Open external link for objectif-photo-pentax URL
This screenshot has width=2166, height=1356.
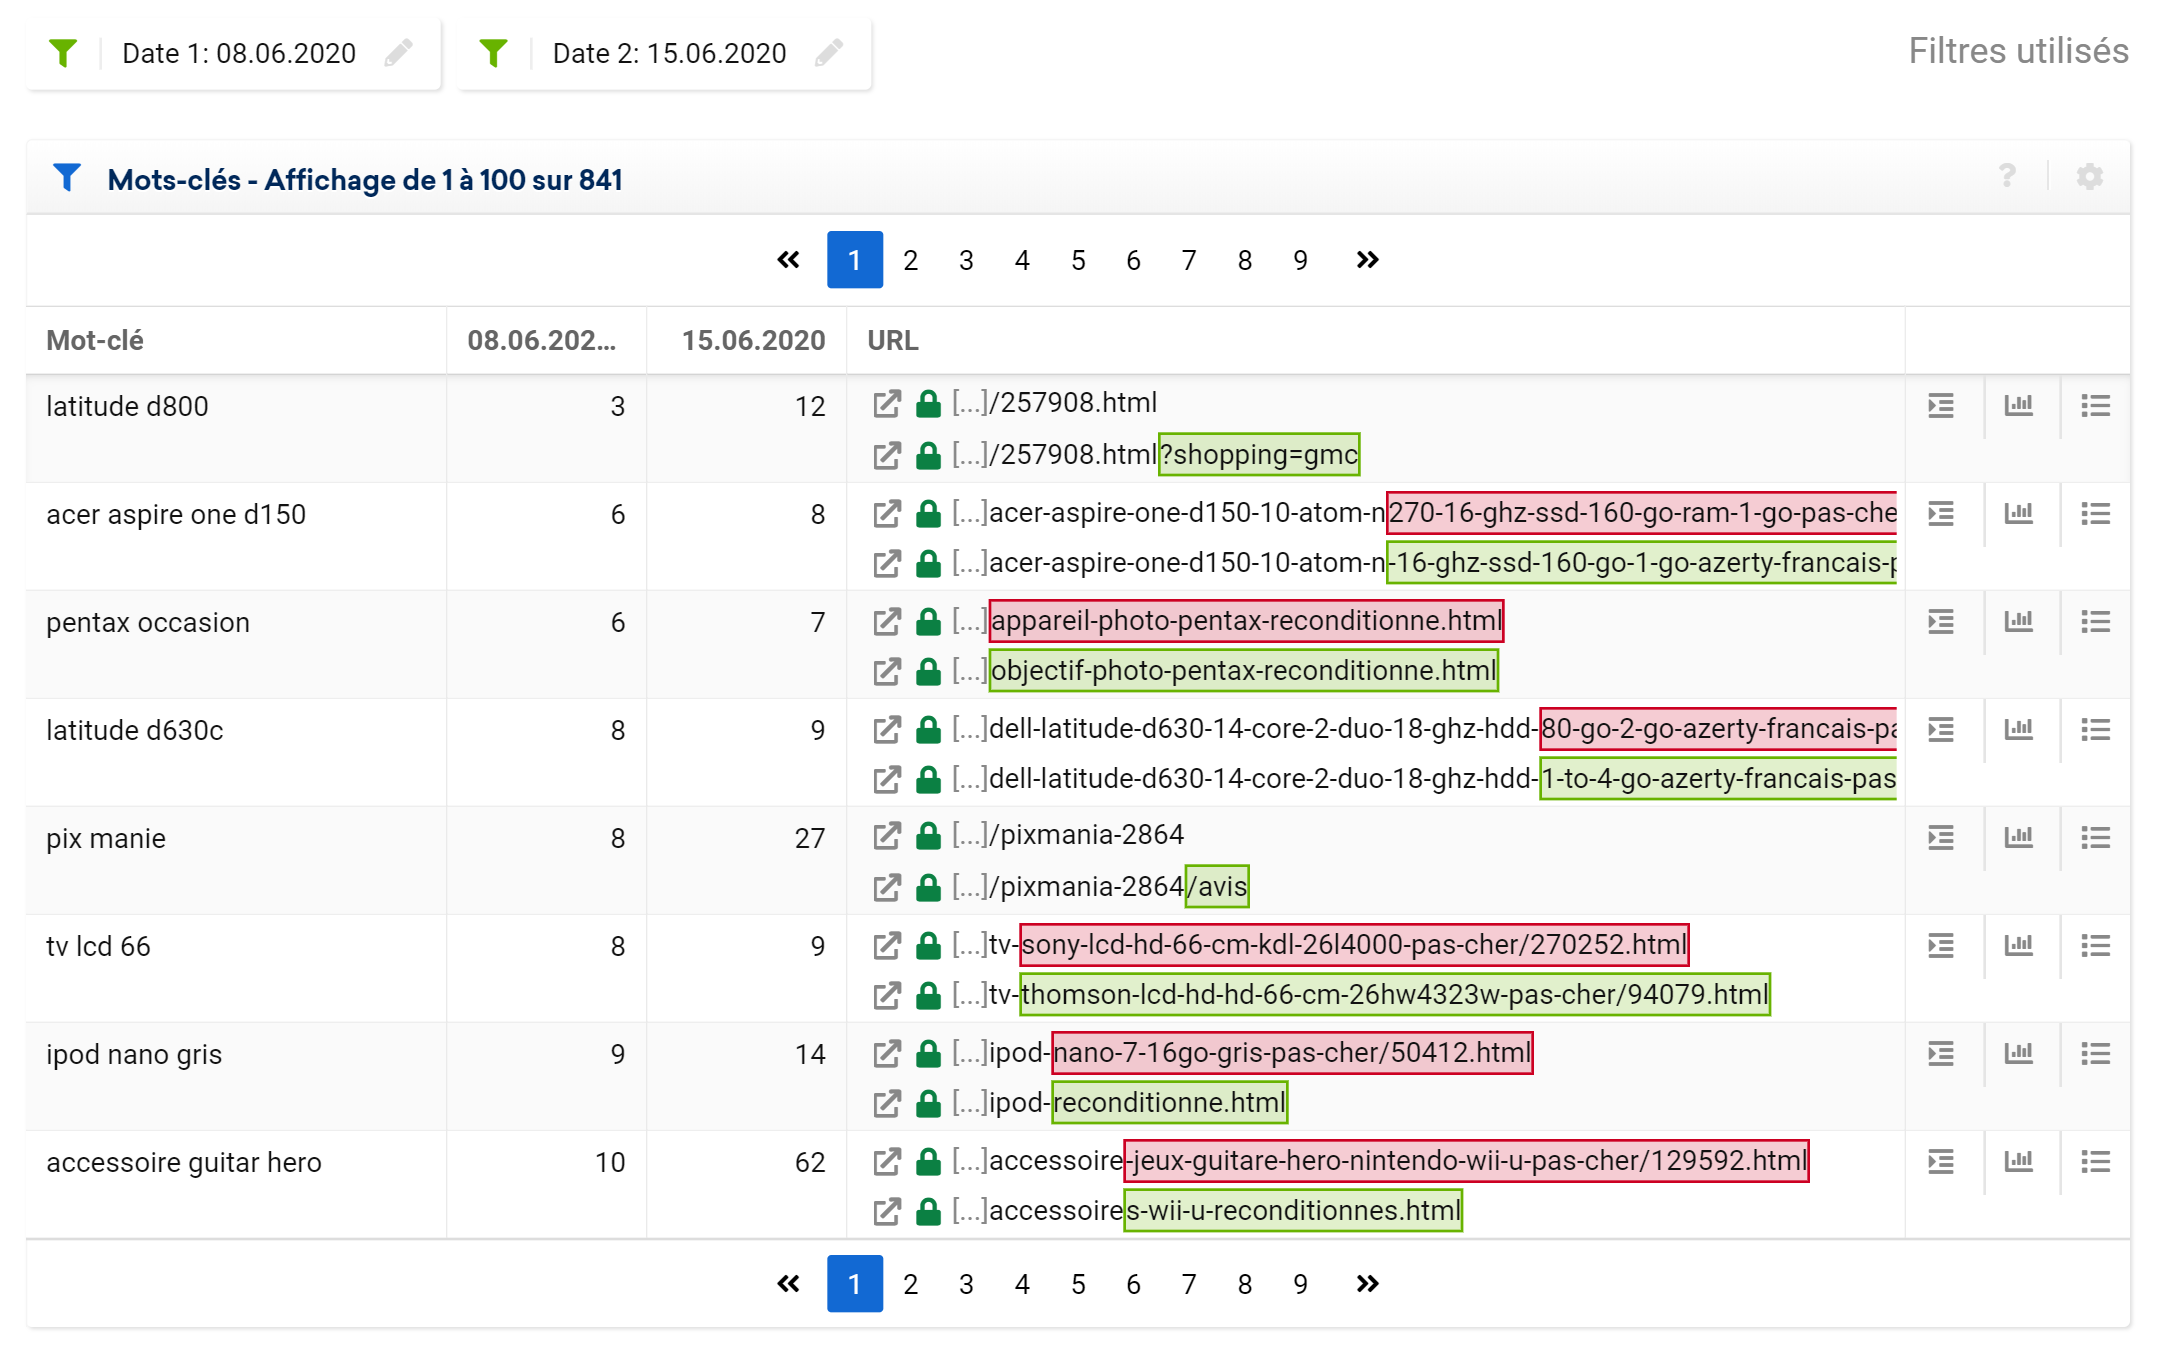[x=886, y=672]
